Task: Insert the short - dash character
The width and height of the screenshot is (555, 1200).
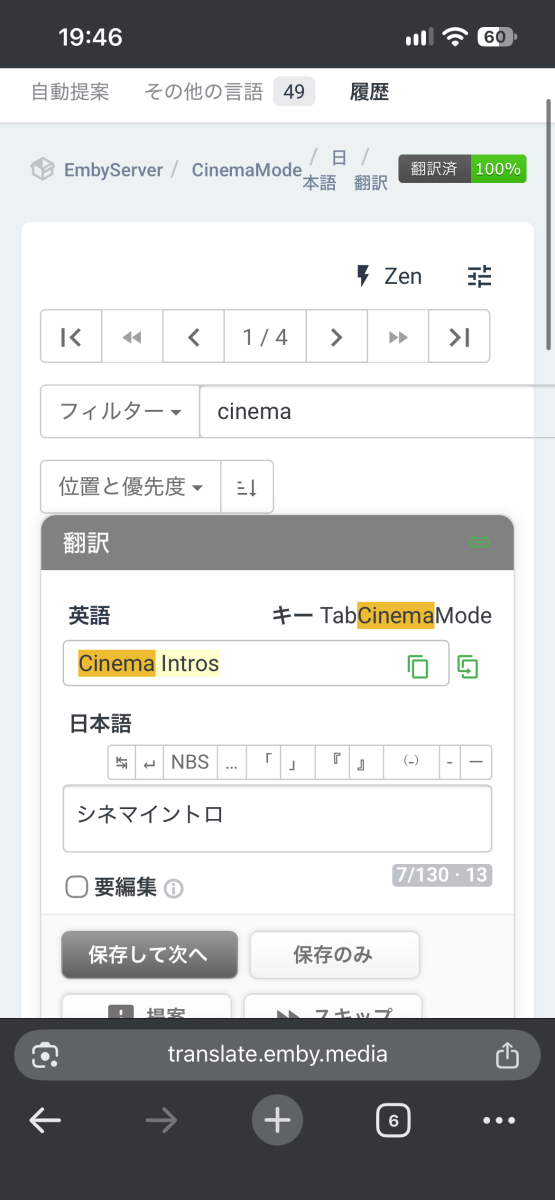Action: pyautogui.click(x=449, y=762)
